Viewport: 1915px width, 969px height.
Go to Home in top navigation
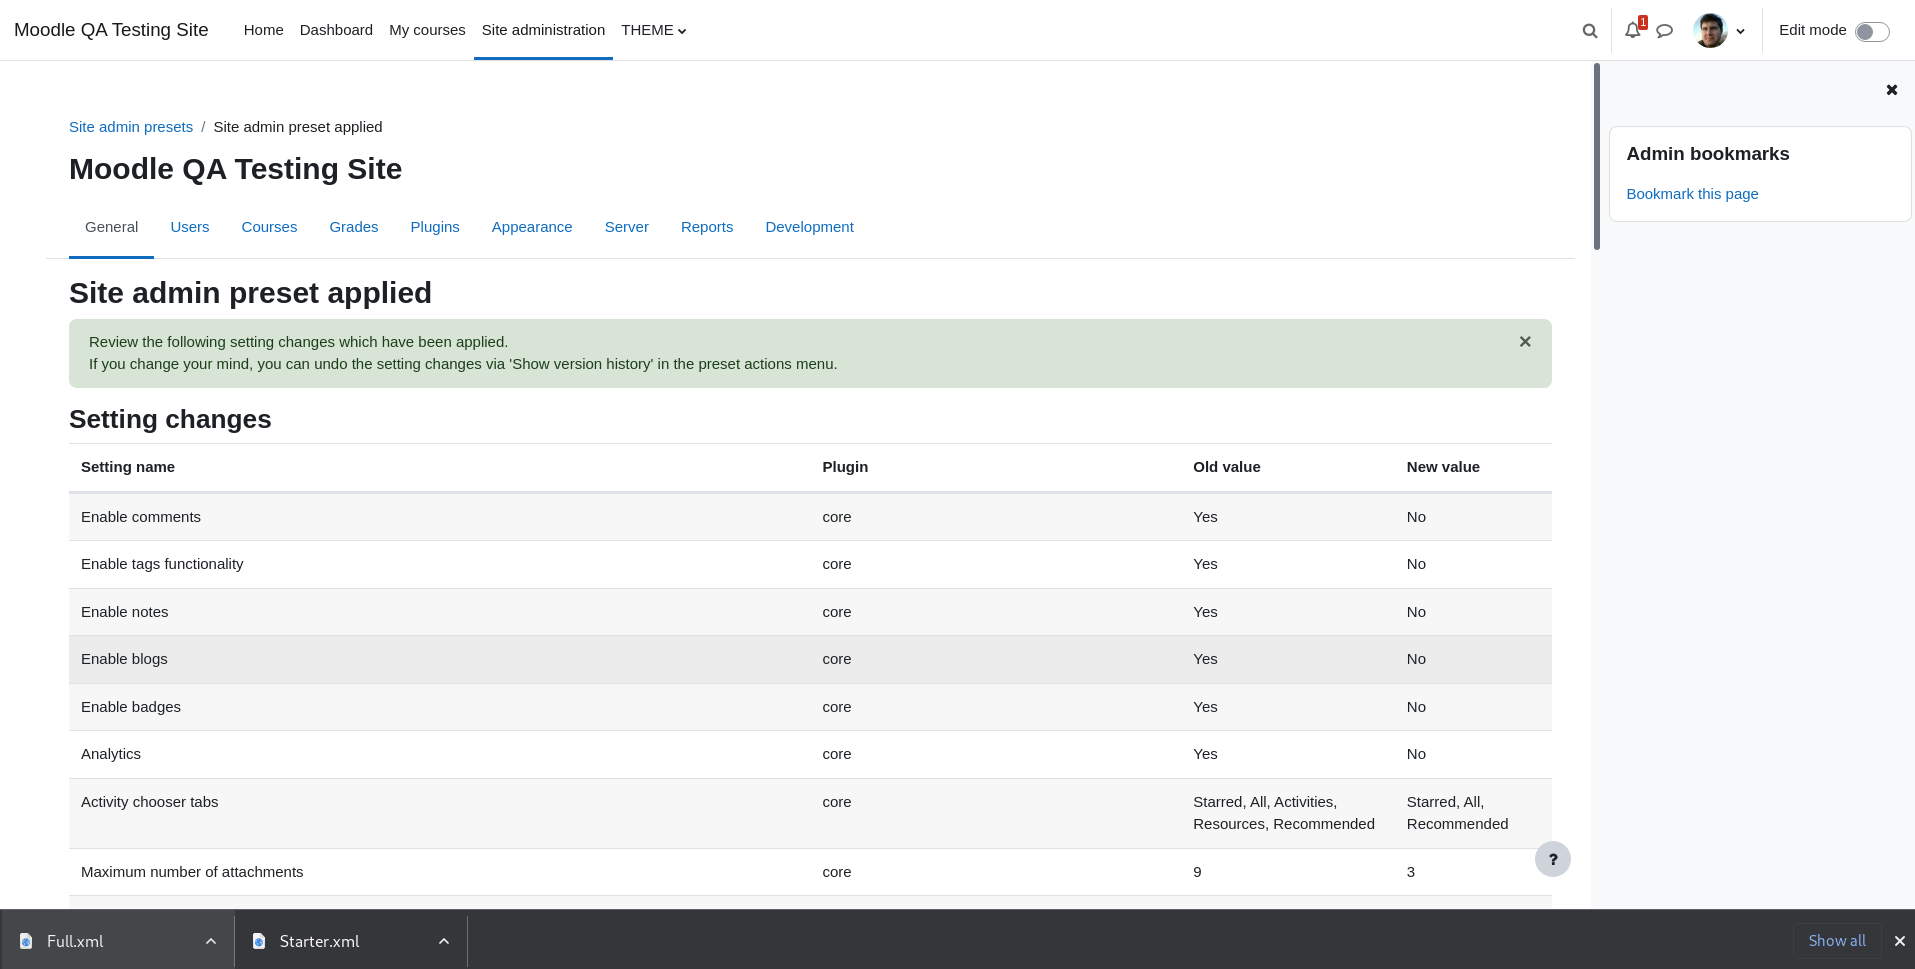click(263, 30)
